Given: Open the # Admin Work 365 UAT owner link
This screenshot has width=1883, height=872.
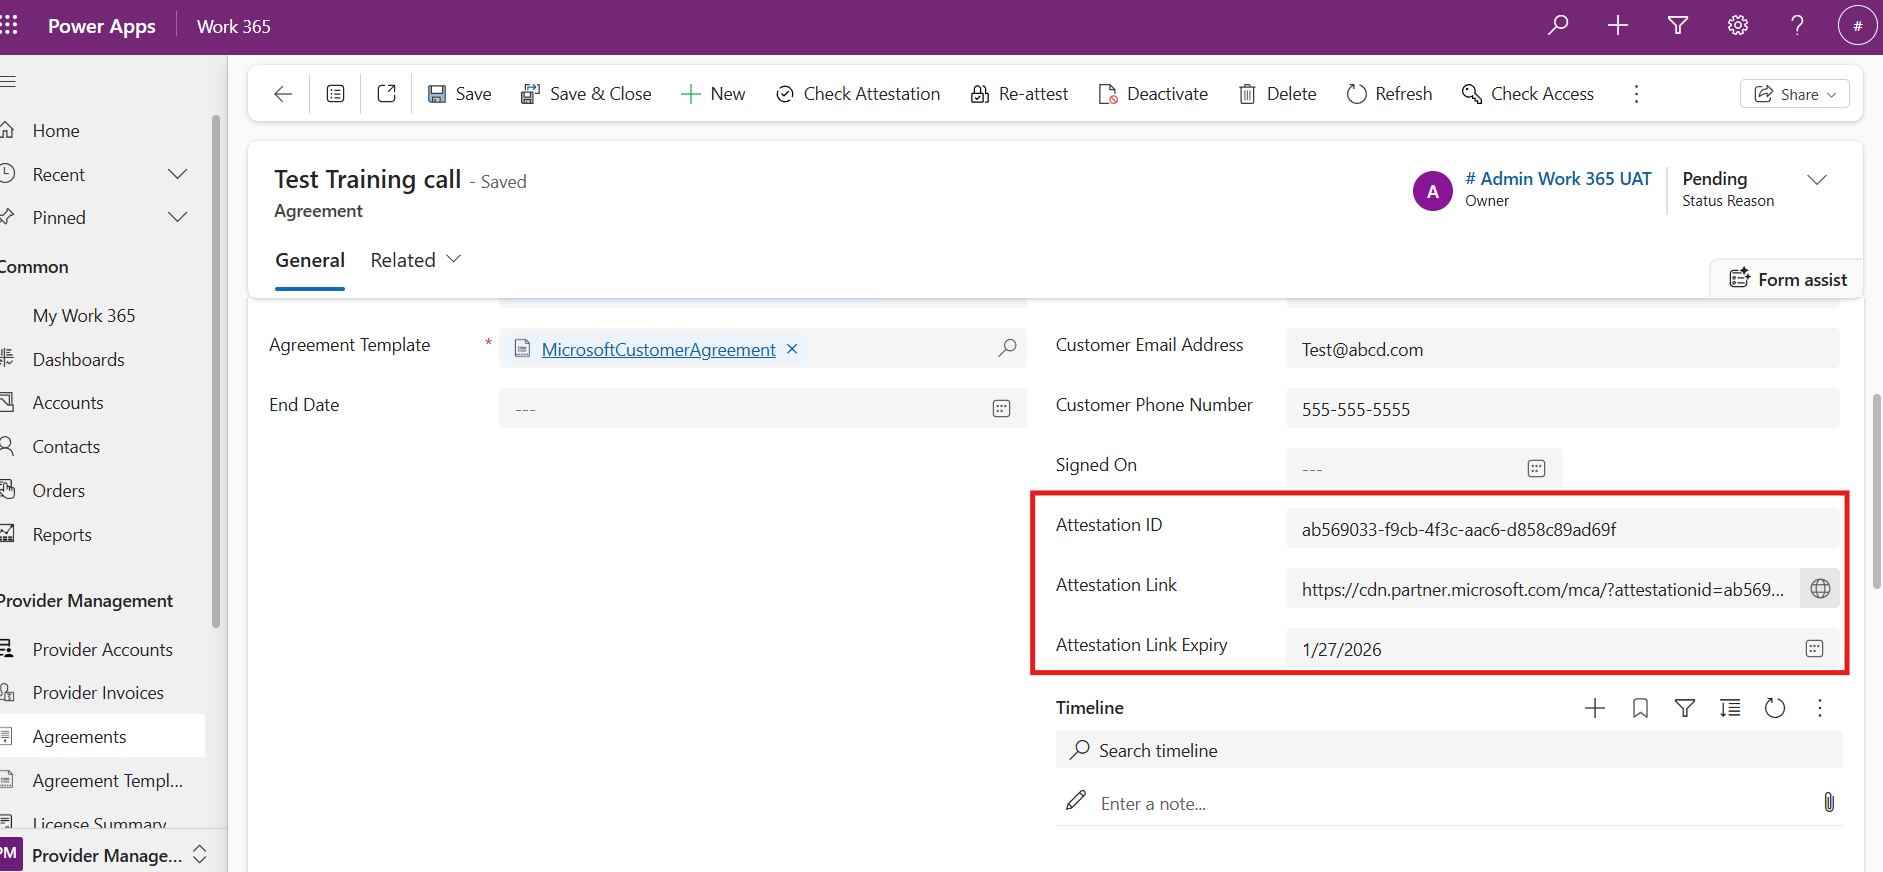Looking at the screenshot, I should [1558, 179].
